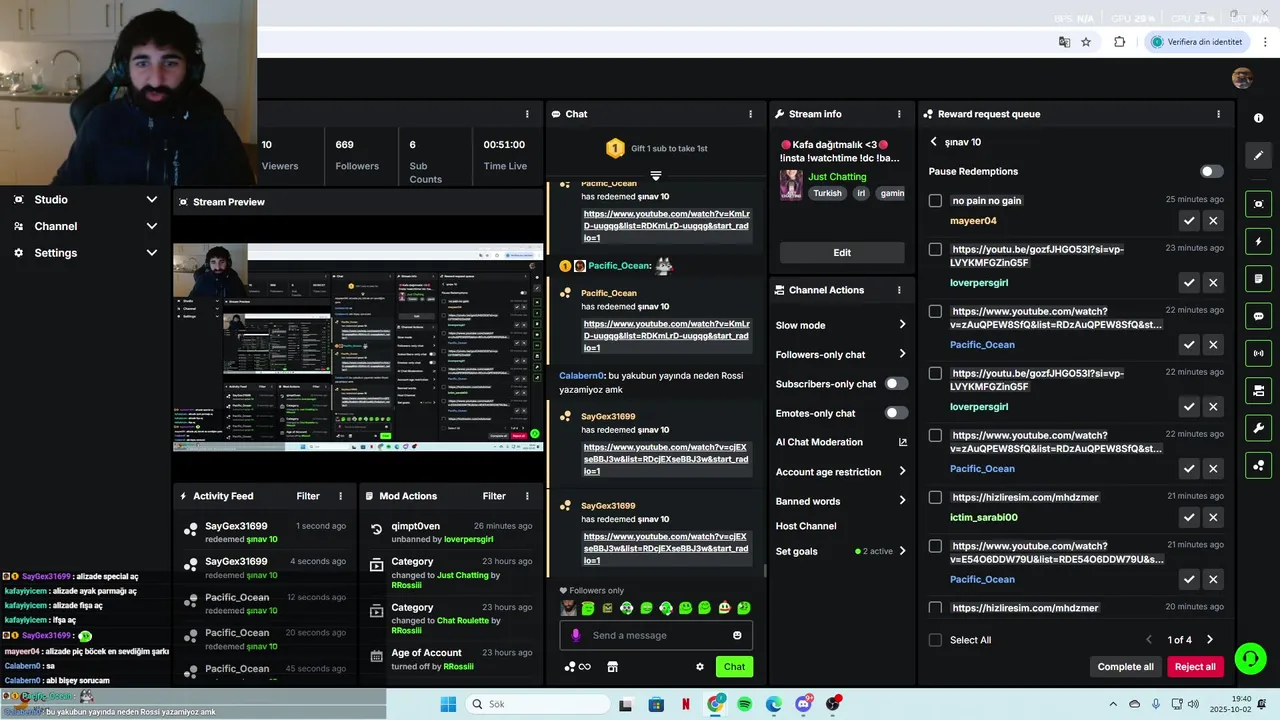Open the rewards dots icon in right sidebar

click(1258, 466)
